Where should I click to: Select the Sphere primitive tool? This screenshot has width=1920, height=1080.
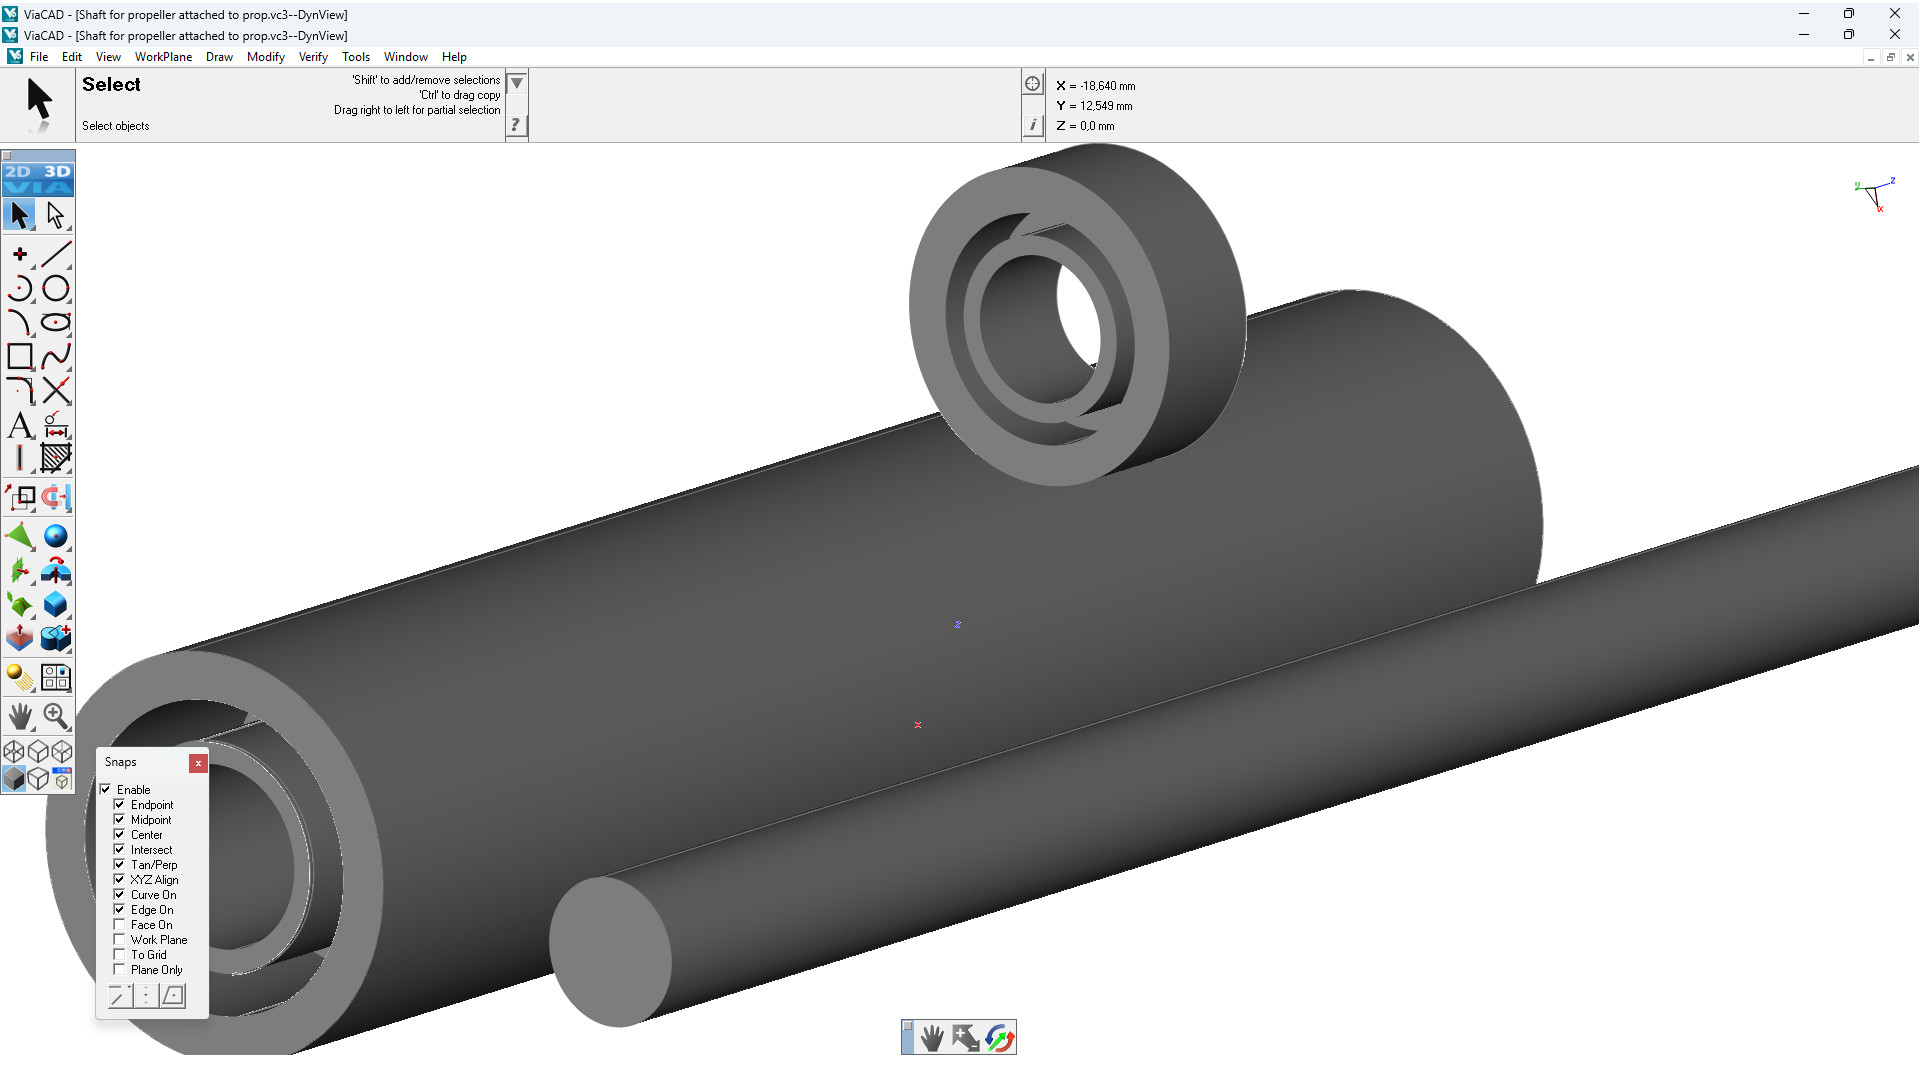(56, 537)
